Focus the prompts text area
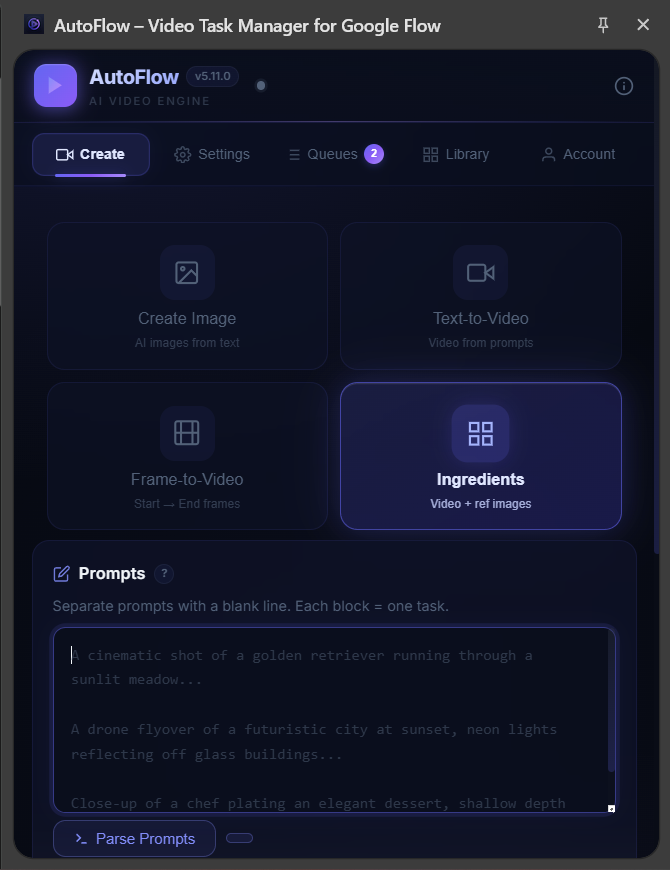 pos(334,720)
